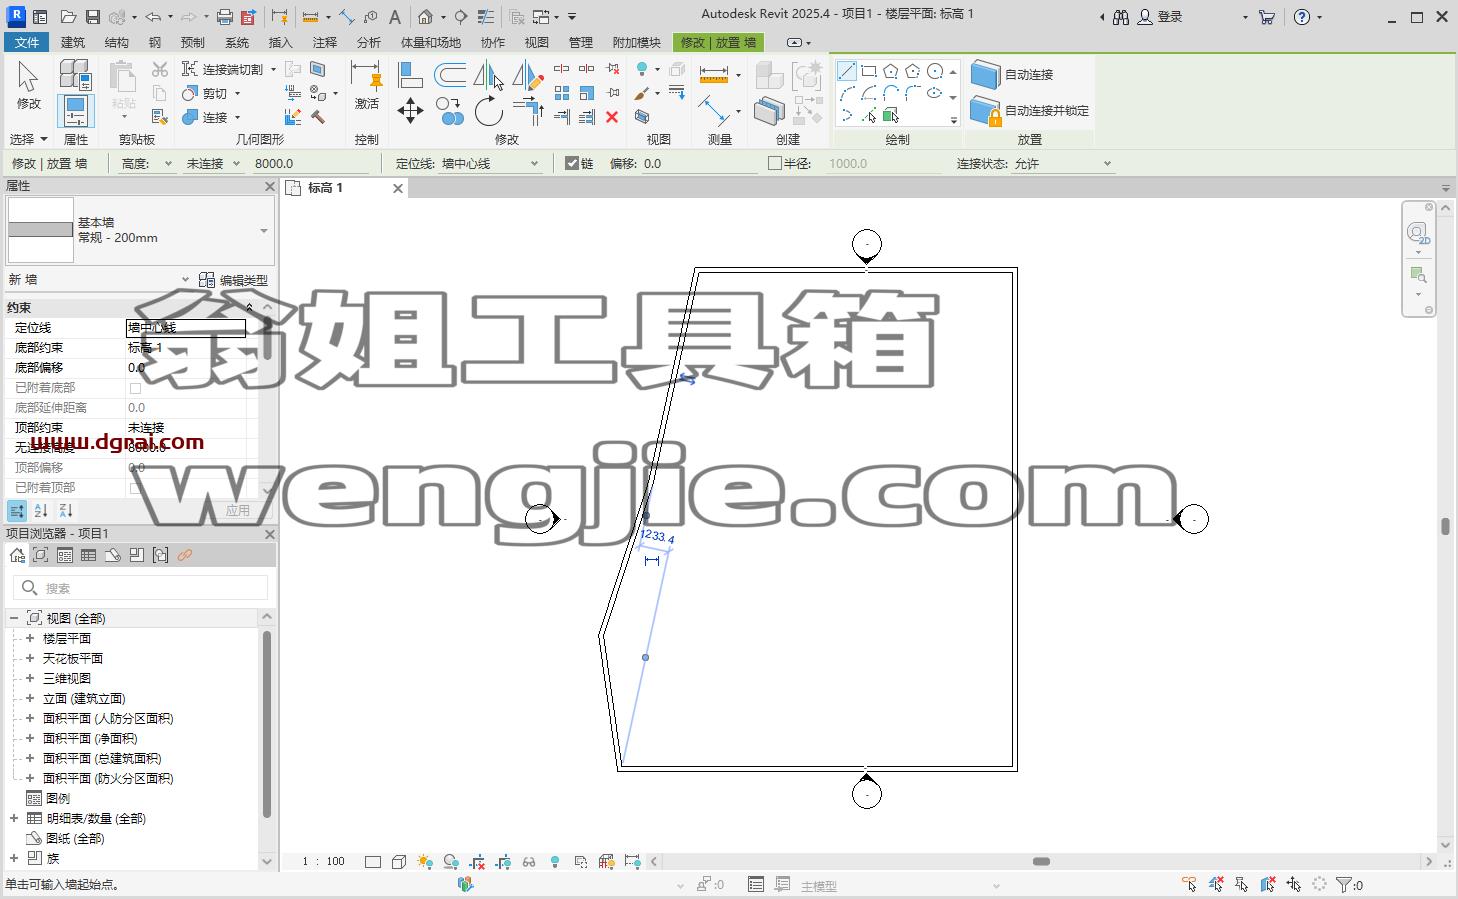This screenshot has height=899, width=1458.
Task: Select the Scale tool
Action: point(587,93)
